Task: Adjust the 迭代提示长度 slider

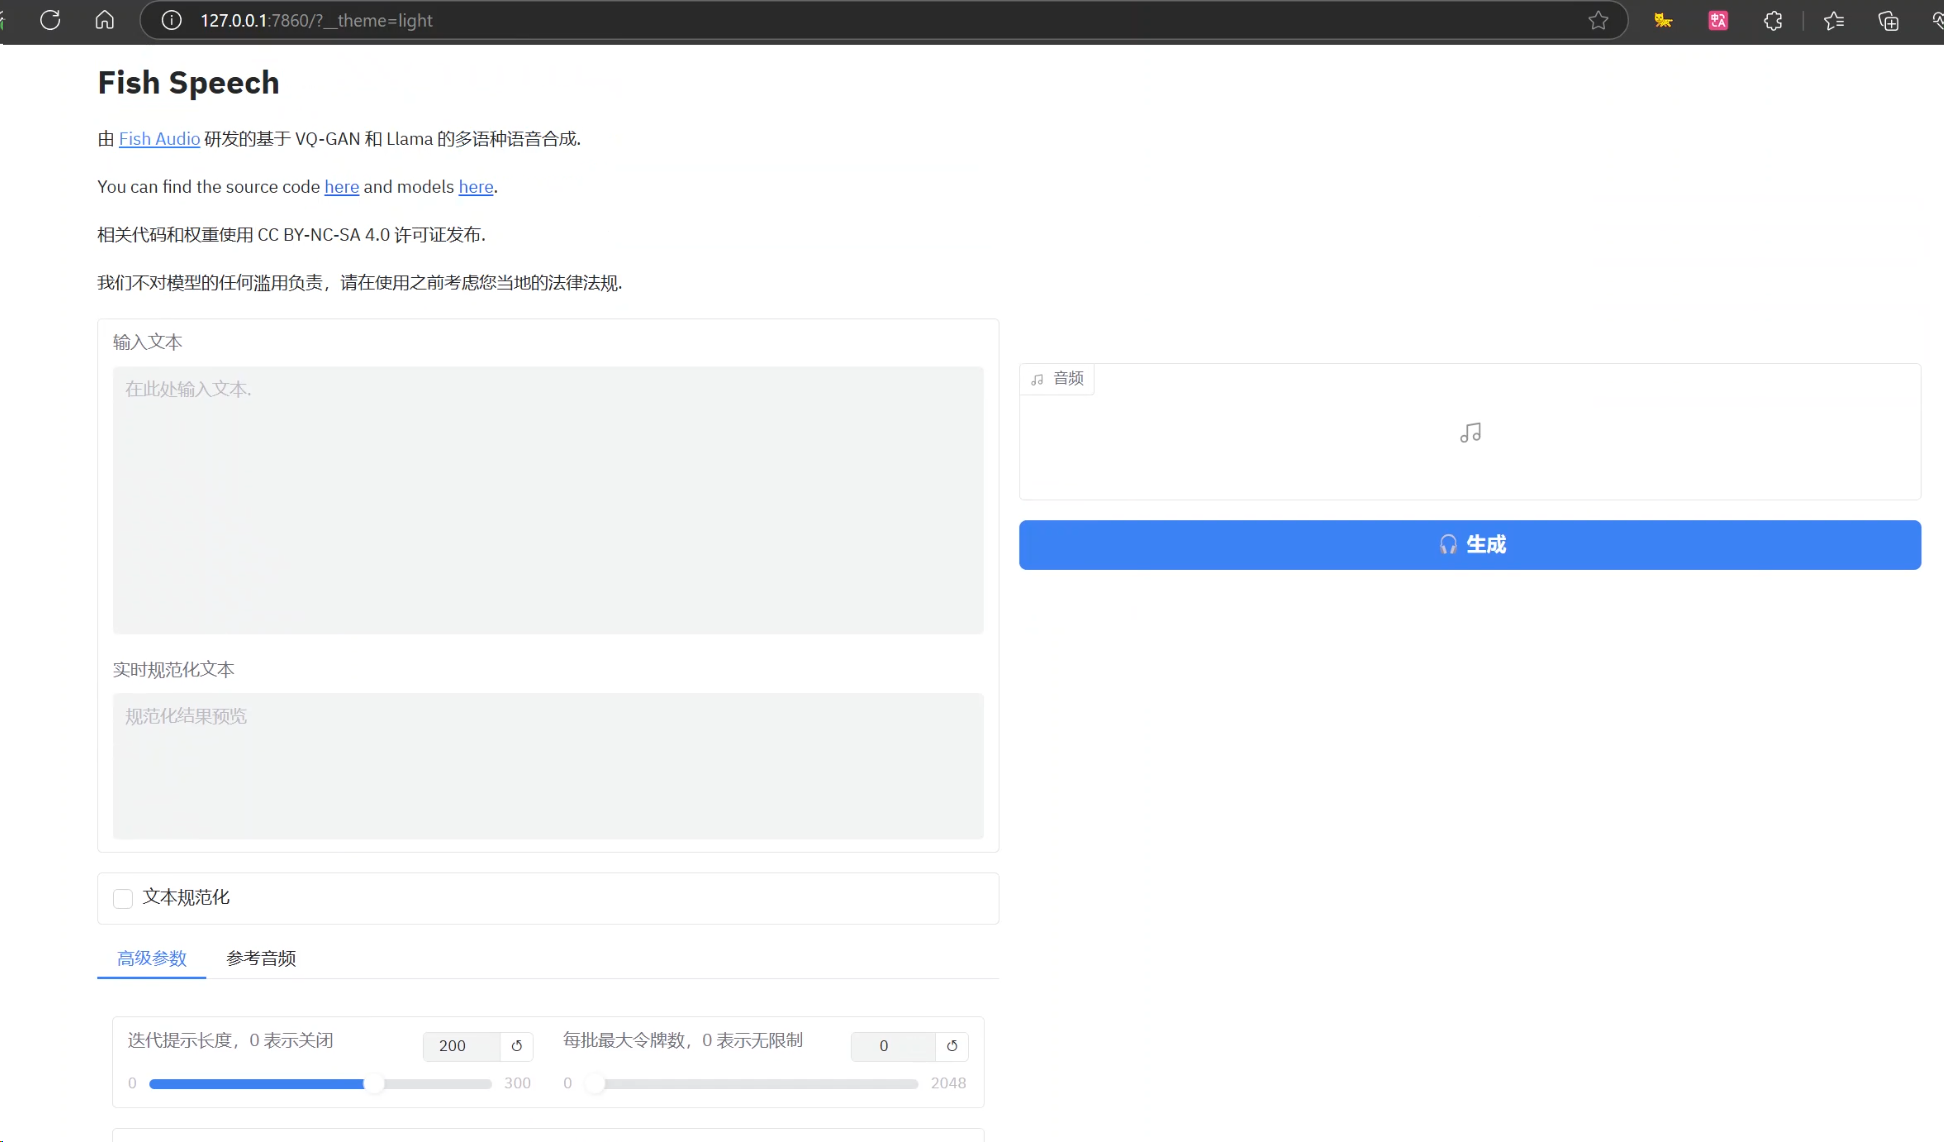Action: point(320,1084)
